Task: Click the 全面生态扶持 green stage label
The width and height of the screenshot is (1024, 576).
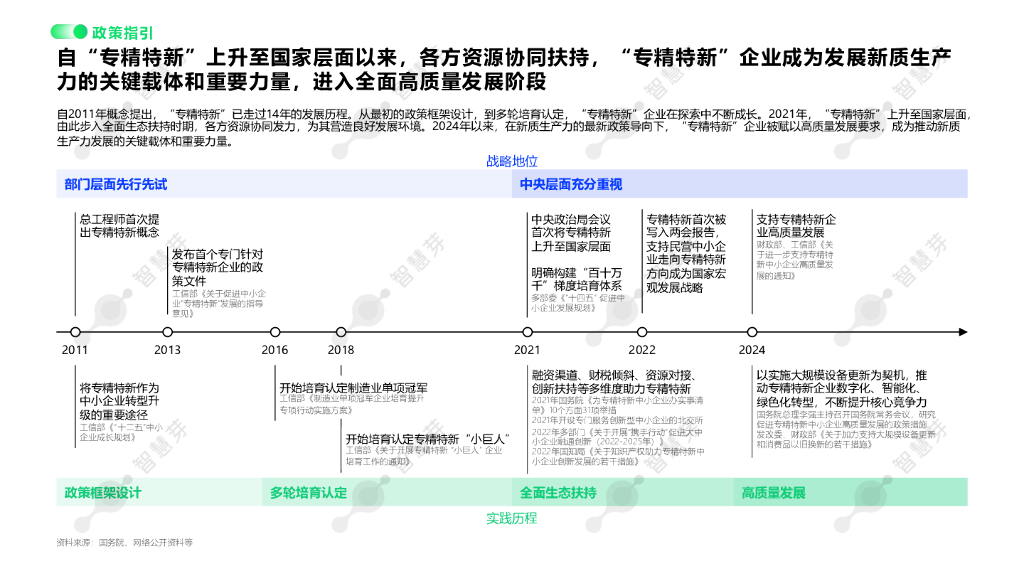Action: [558, 493]
